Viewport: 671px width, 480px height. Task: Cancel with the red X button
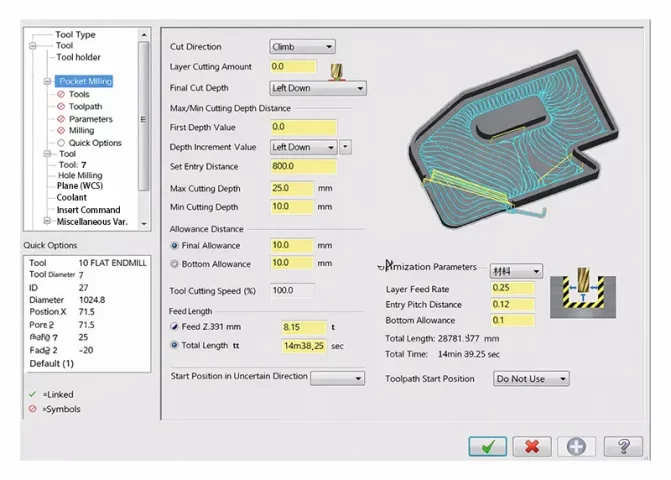pos(532,447)
